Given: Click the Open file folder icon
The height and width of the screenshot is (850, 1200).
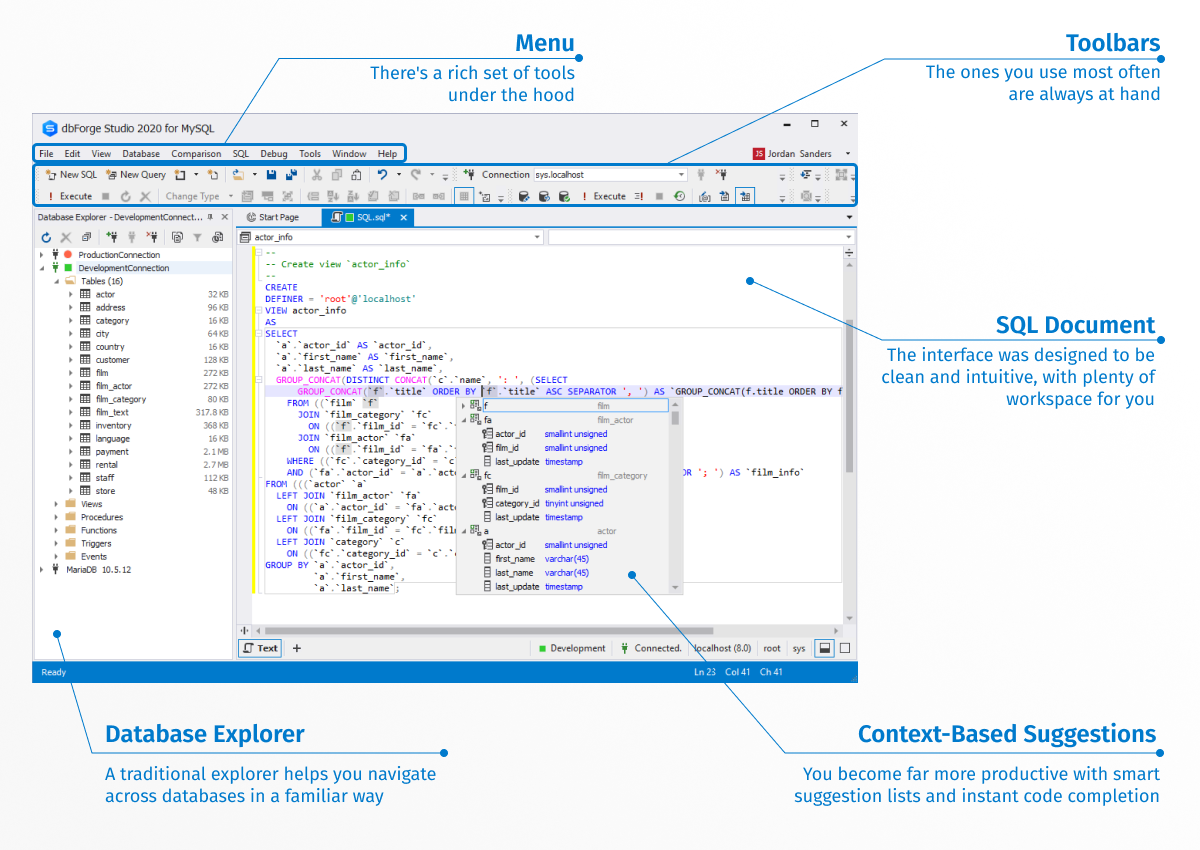Looking at the screenshot, I should pos(238,175).
